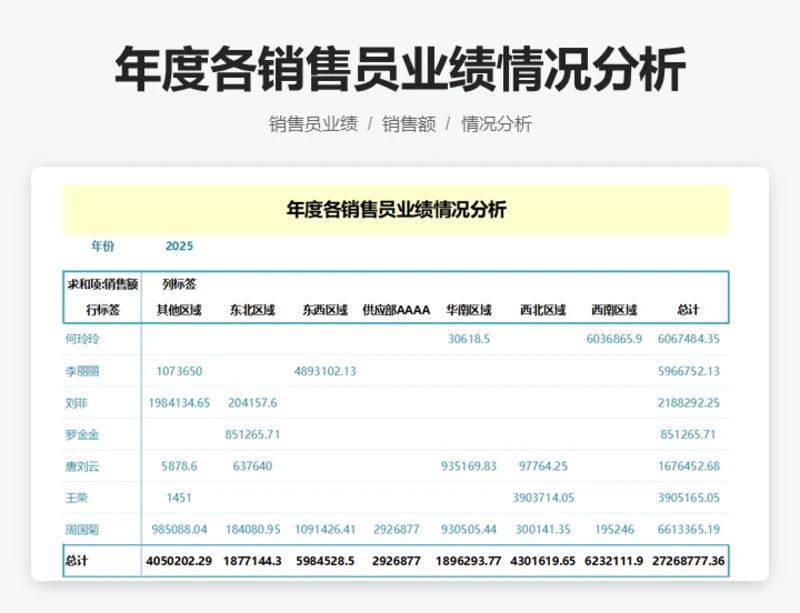The height and width of the screenshot is (613, 800).
Task: Select the 其他区域 column header
Action: tap(179, 310)
